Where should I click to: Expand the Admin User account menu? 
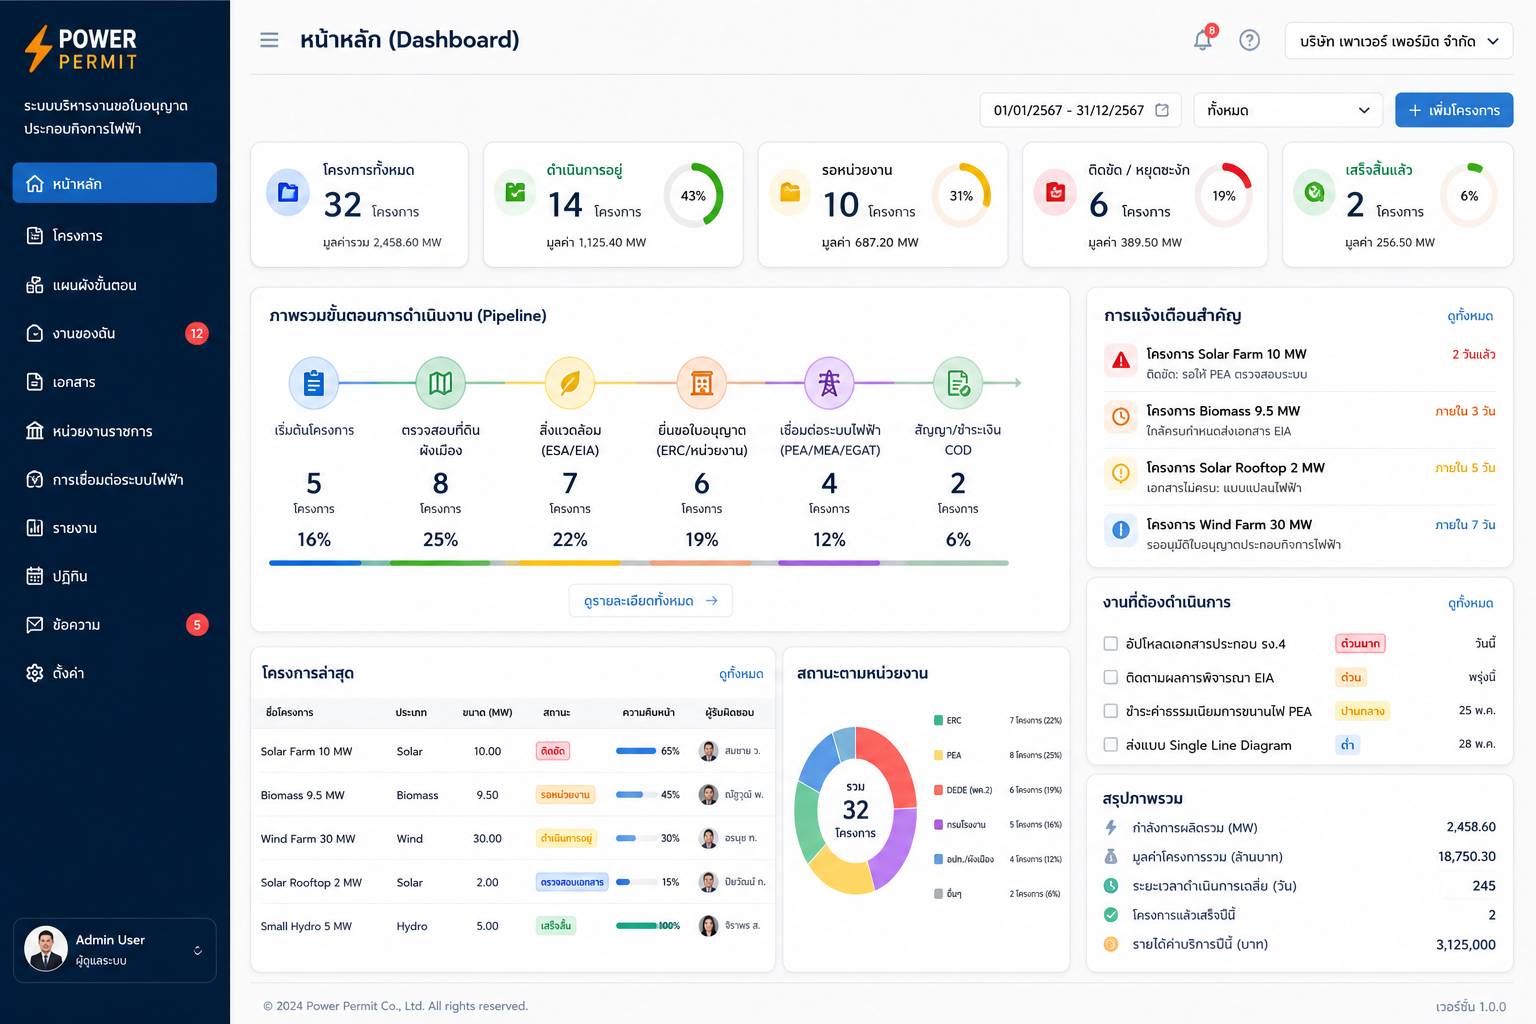pos(114,950)
